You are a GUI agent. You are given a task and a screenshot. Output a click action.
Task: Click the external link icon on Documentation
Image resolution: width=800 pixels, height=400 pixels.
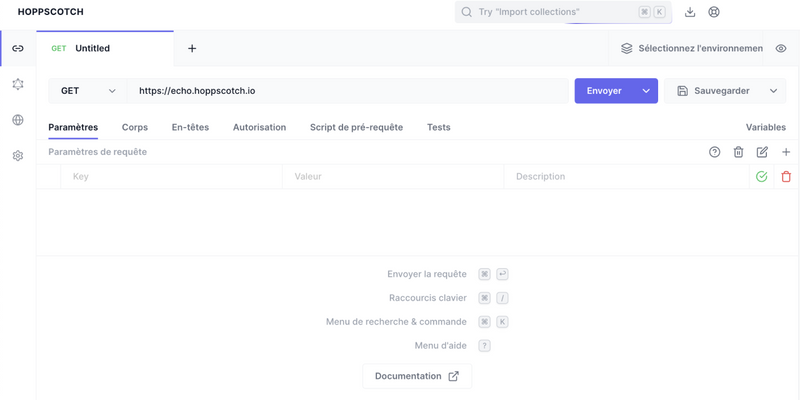click(454, 376)
